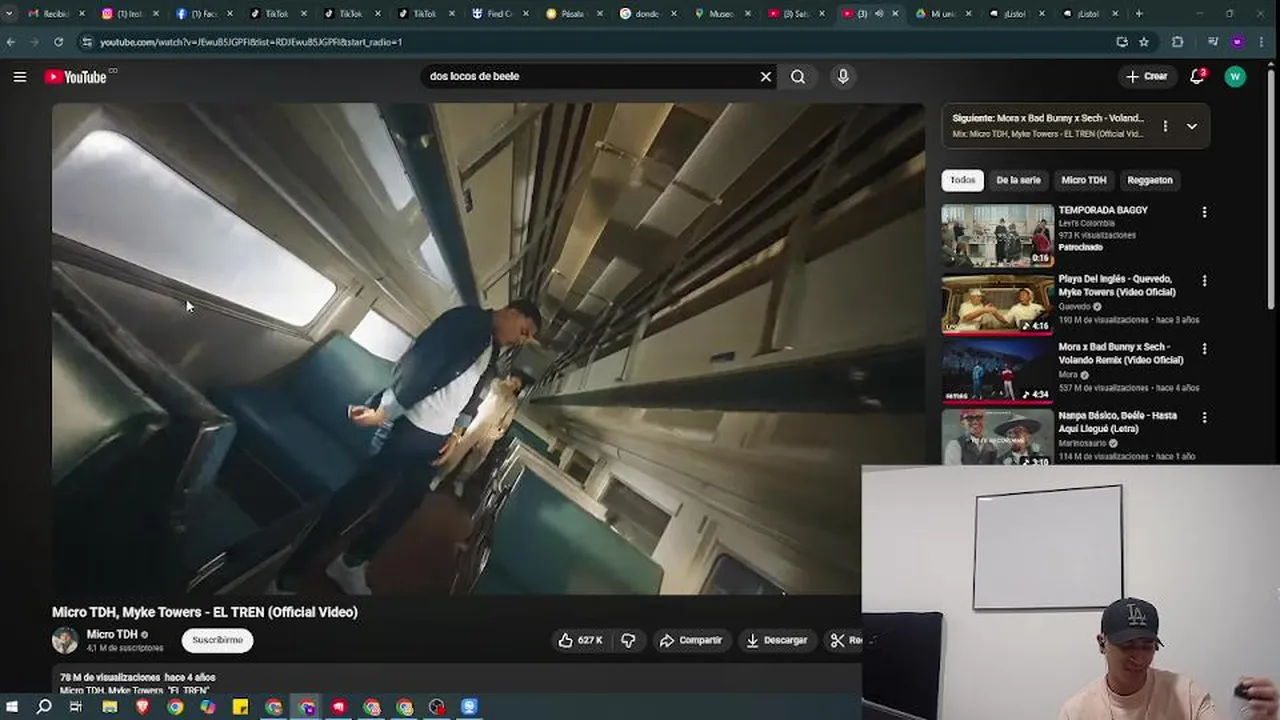Viewport: 1280px width, 720px height.
Task: Open Sticky Notes yellow taskbar icon
Action: 240,707
